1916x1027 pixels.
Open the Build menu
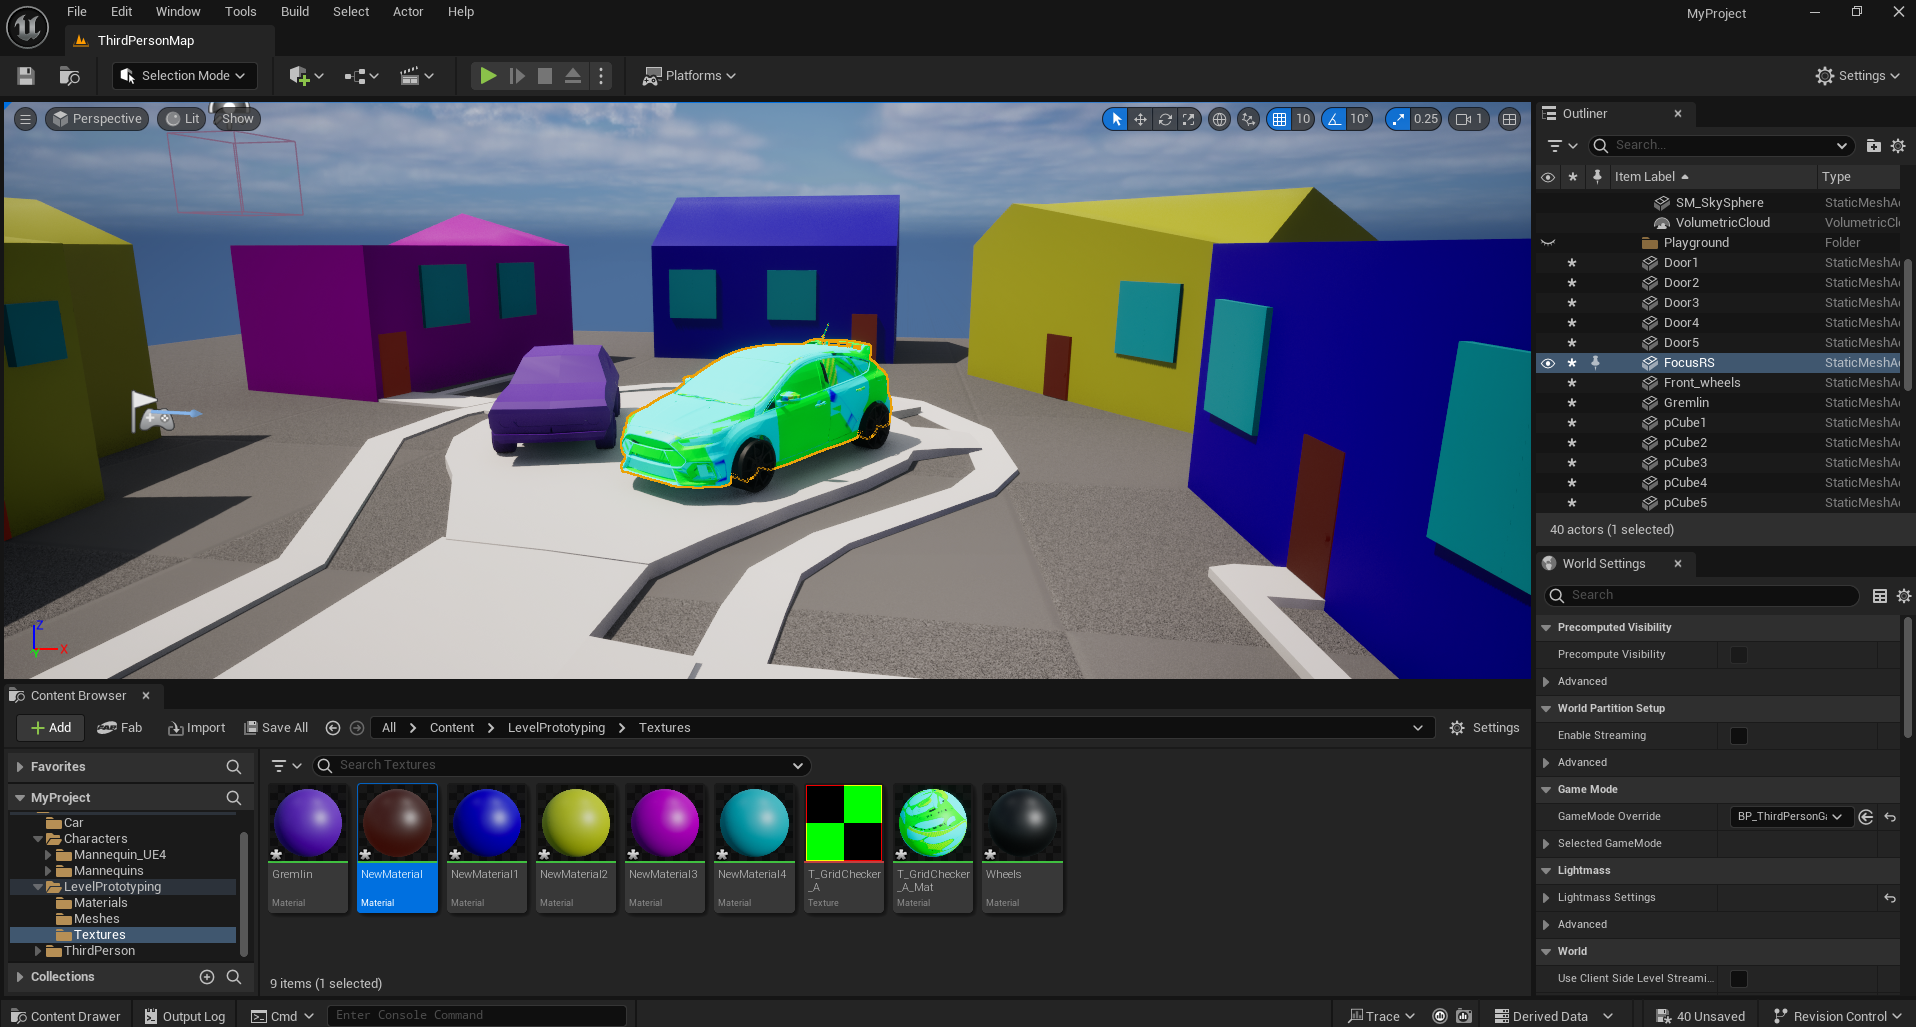[x=294, y=11]
